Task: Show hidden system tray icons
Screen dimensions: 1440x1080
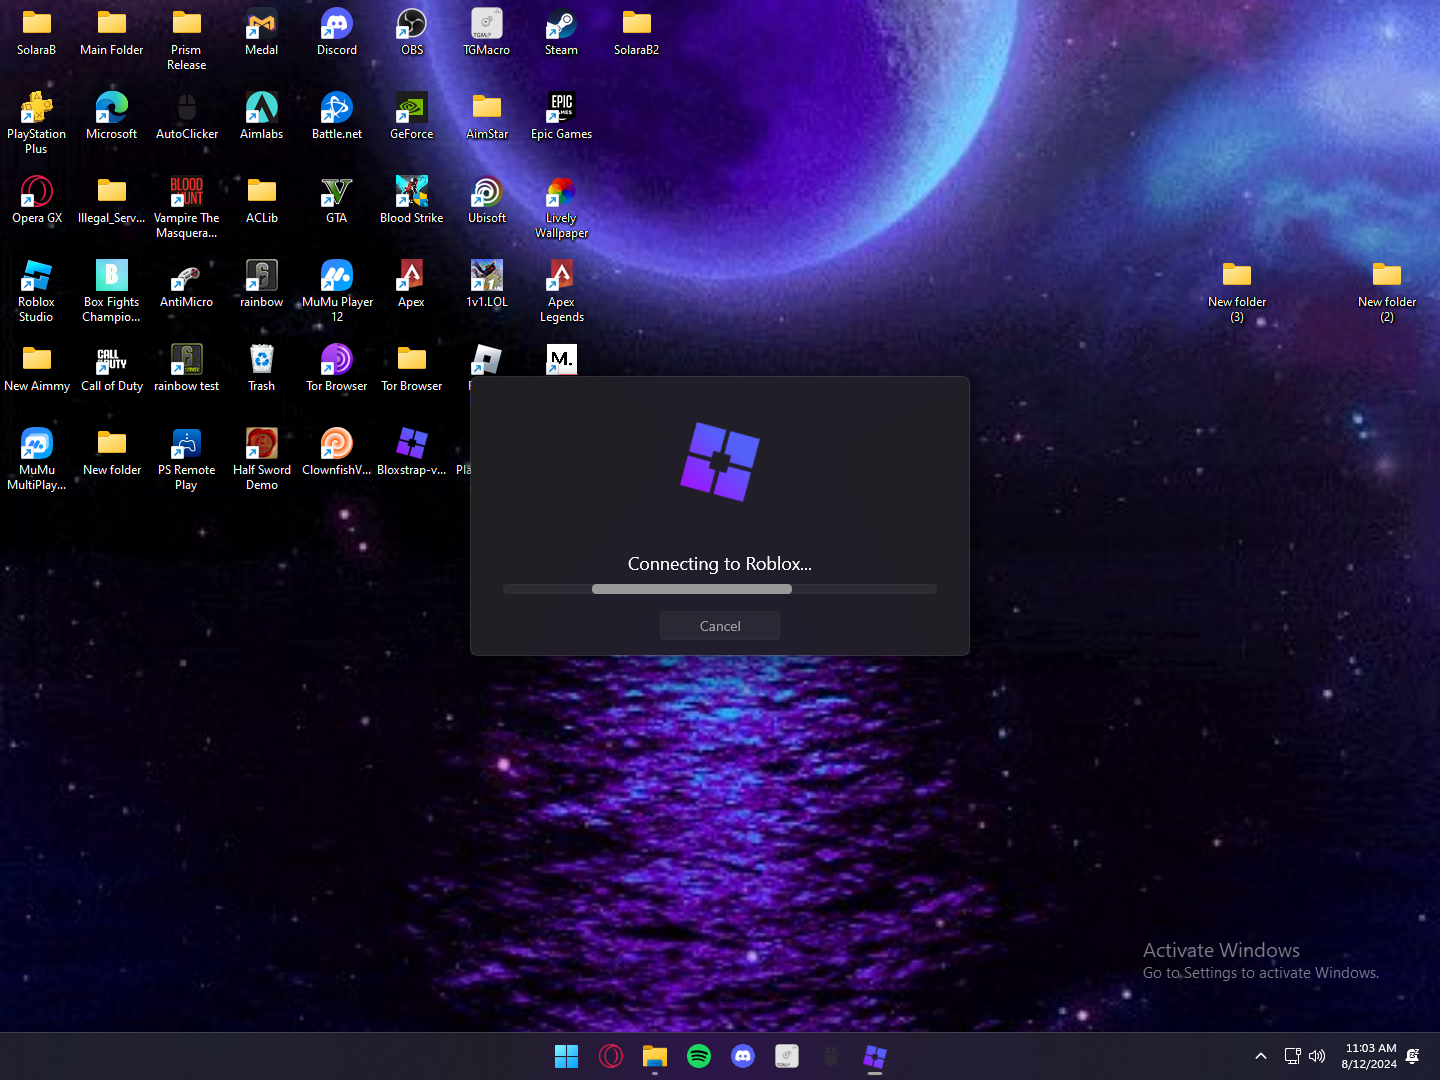Action: pyautogui.click(x=1261, y=1056)
